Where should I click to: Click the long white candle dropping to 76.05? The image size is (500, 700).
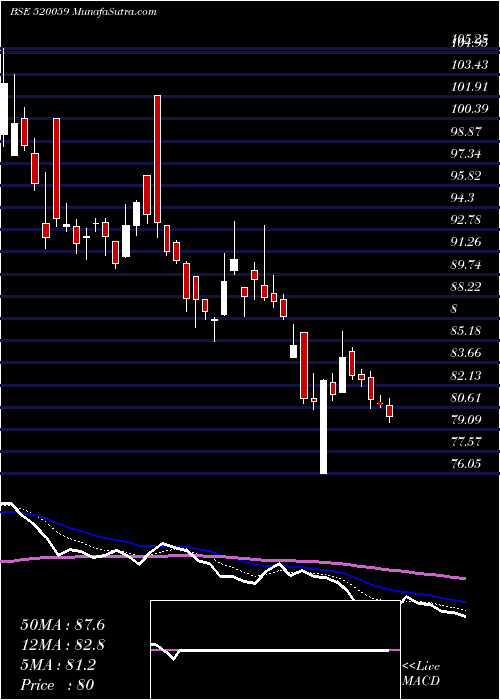pyautogui.click(x=323, y=427)
